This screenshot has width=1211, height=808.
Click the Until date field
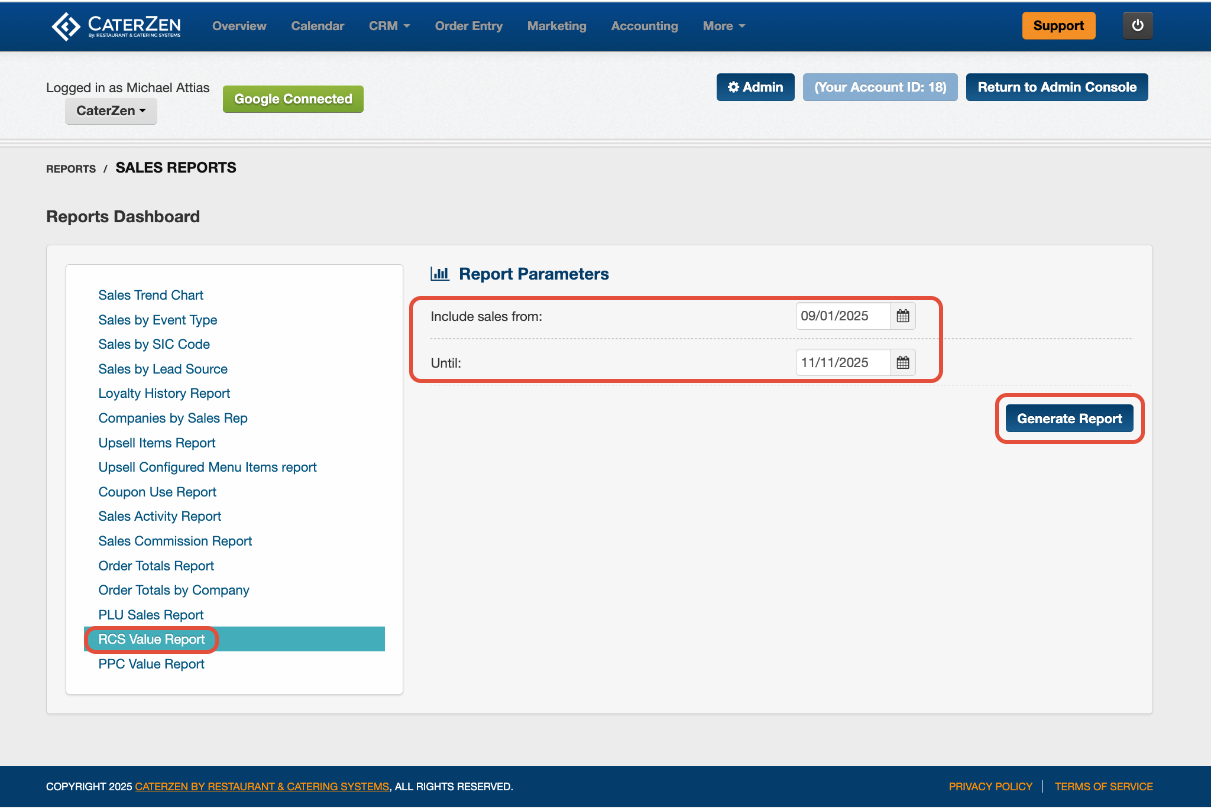(843, 362)
